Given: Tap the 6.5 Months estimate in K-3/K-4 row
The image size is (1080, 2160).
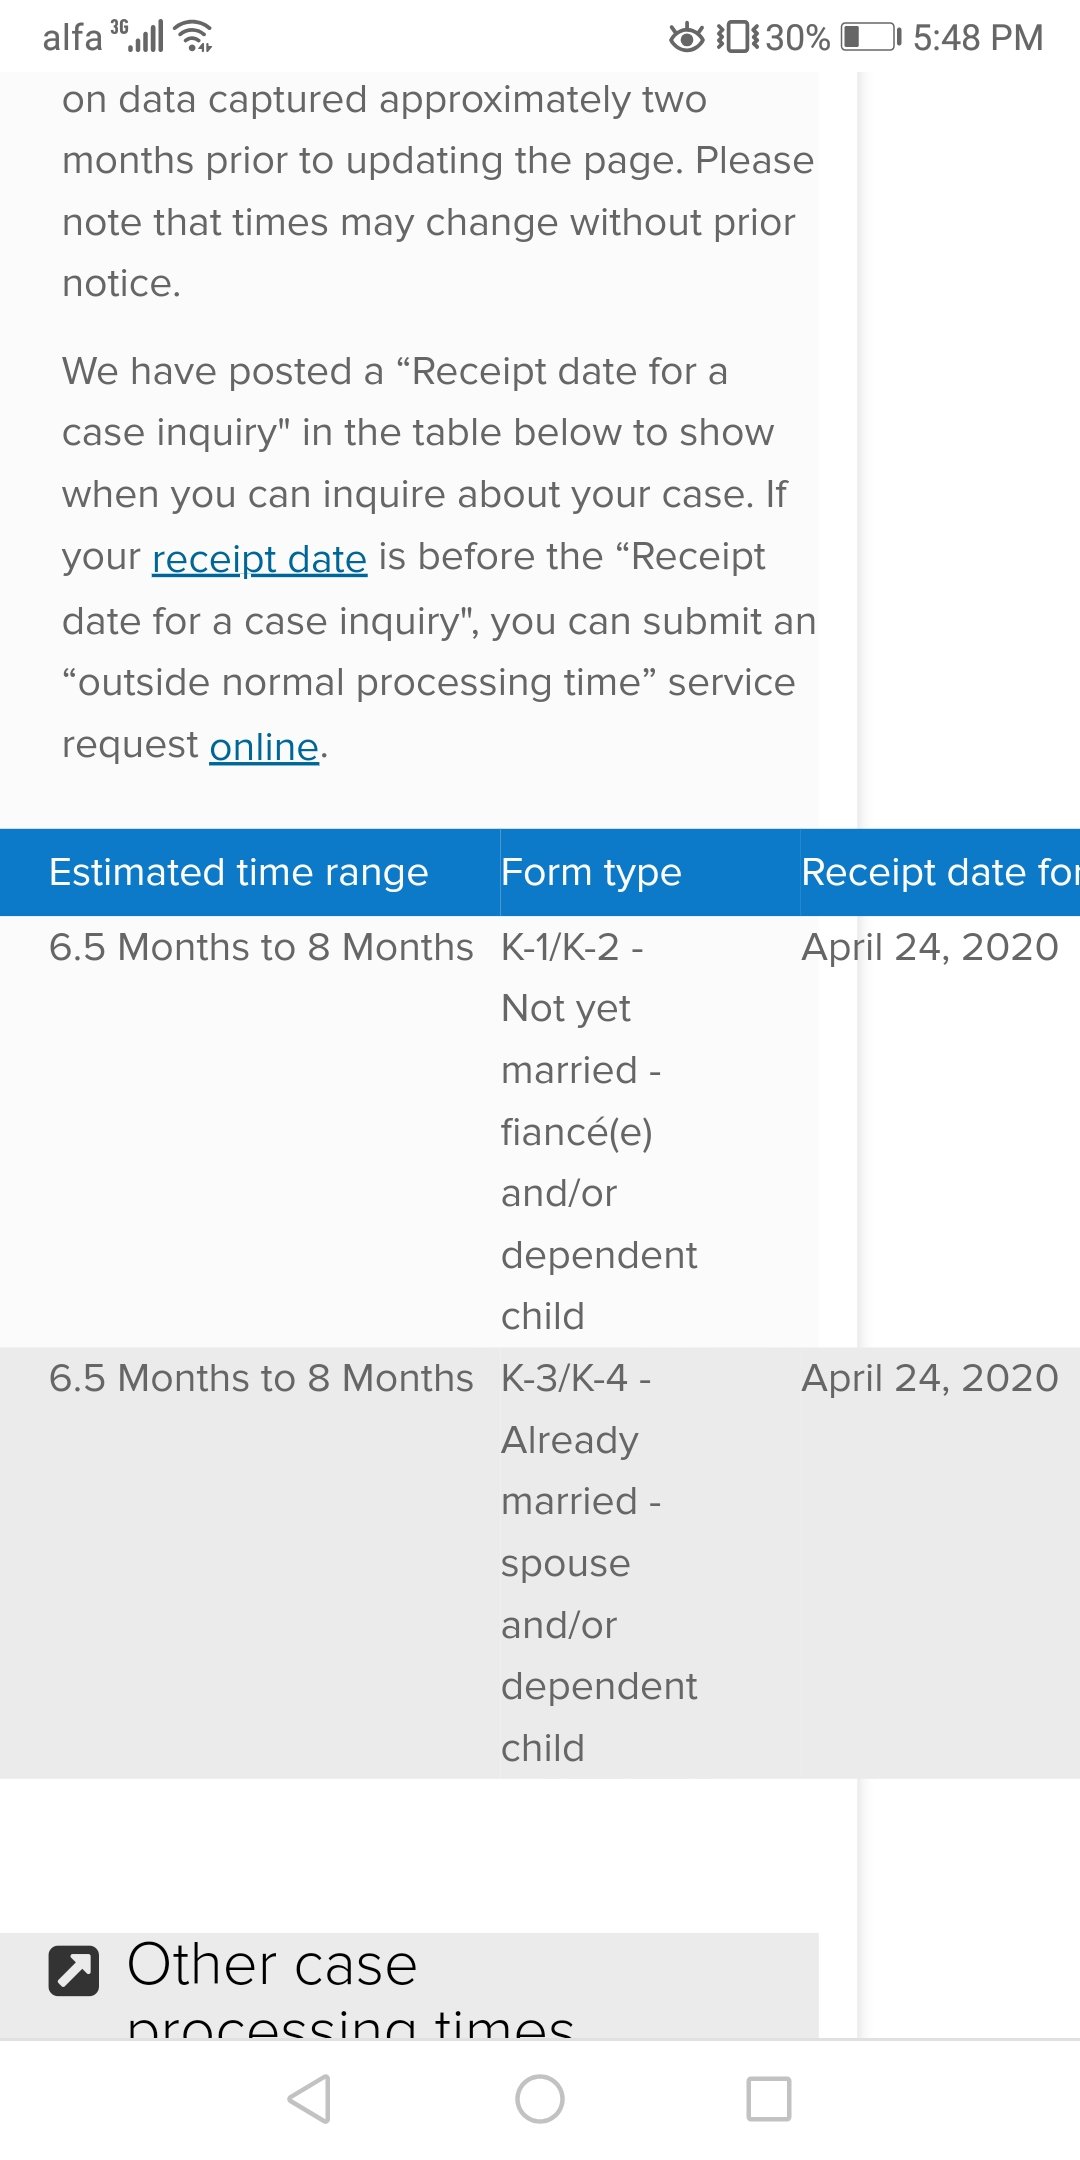Looking at the screenshot, I should tap(261, 1378).
